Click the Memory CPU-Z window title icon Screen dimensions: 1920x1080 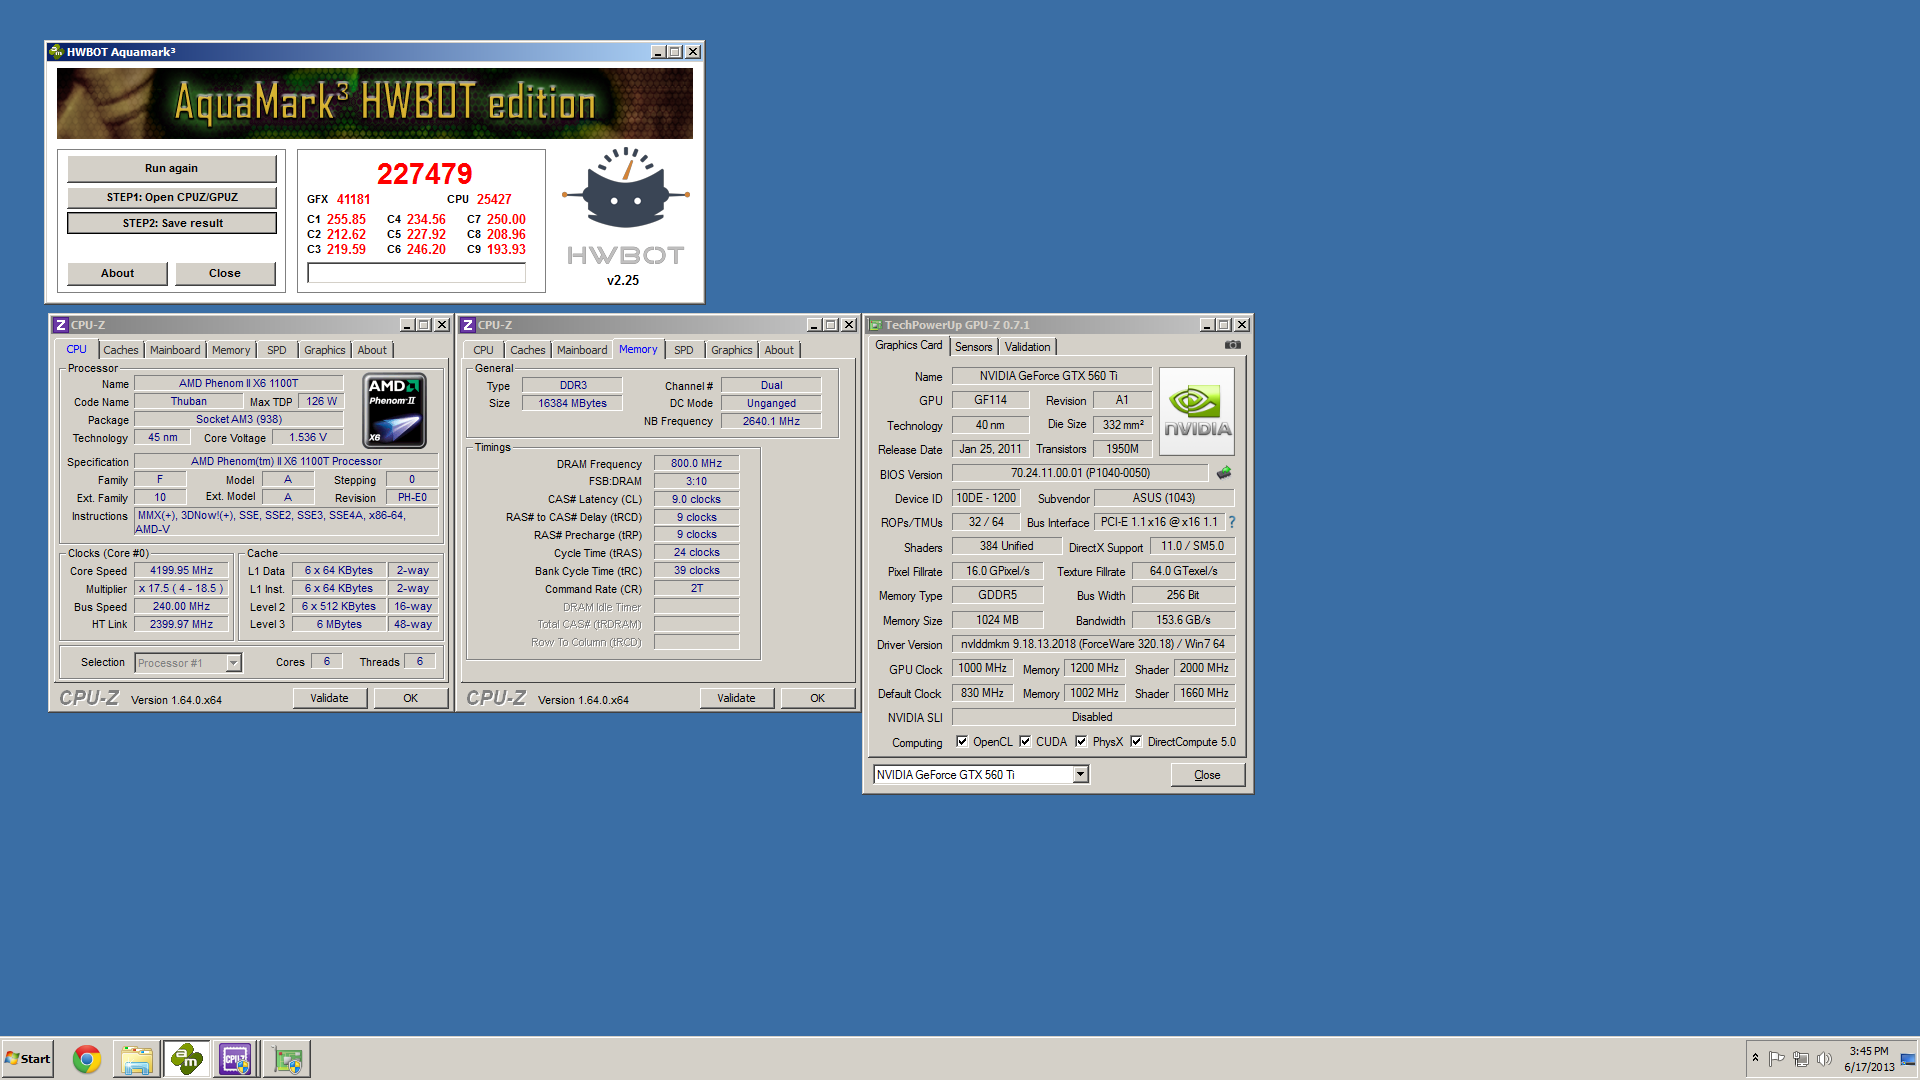pos(467,325)
